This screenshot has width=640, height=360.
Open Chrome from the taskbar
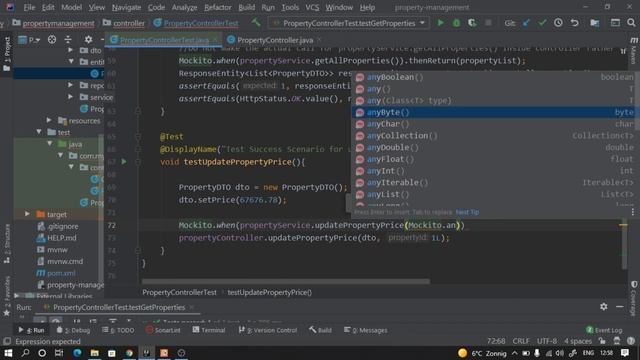tap(129, 353)
